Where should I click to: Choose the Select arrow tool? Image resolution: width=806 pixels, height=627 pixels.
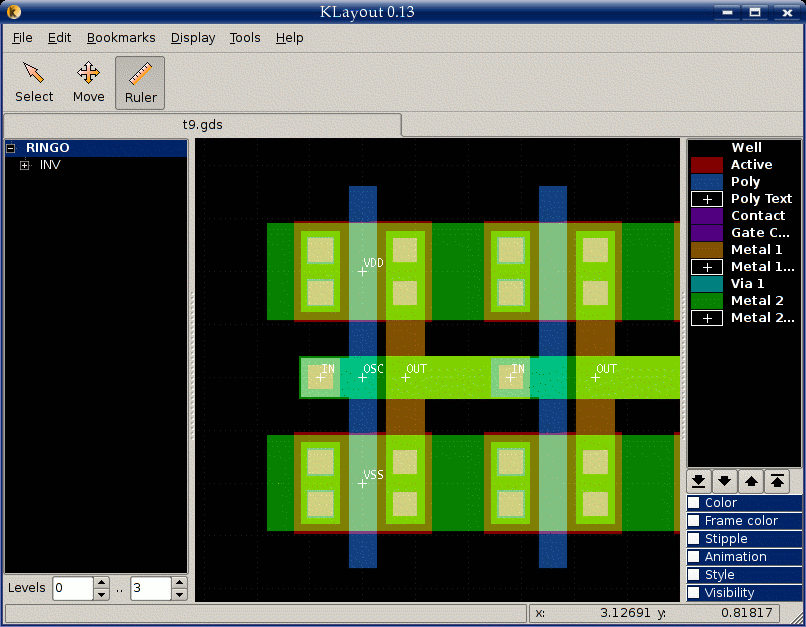tap(34, 82)
